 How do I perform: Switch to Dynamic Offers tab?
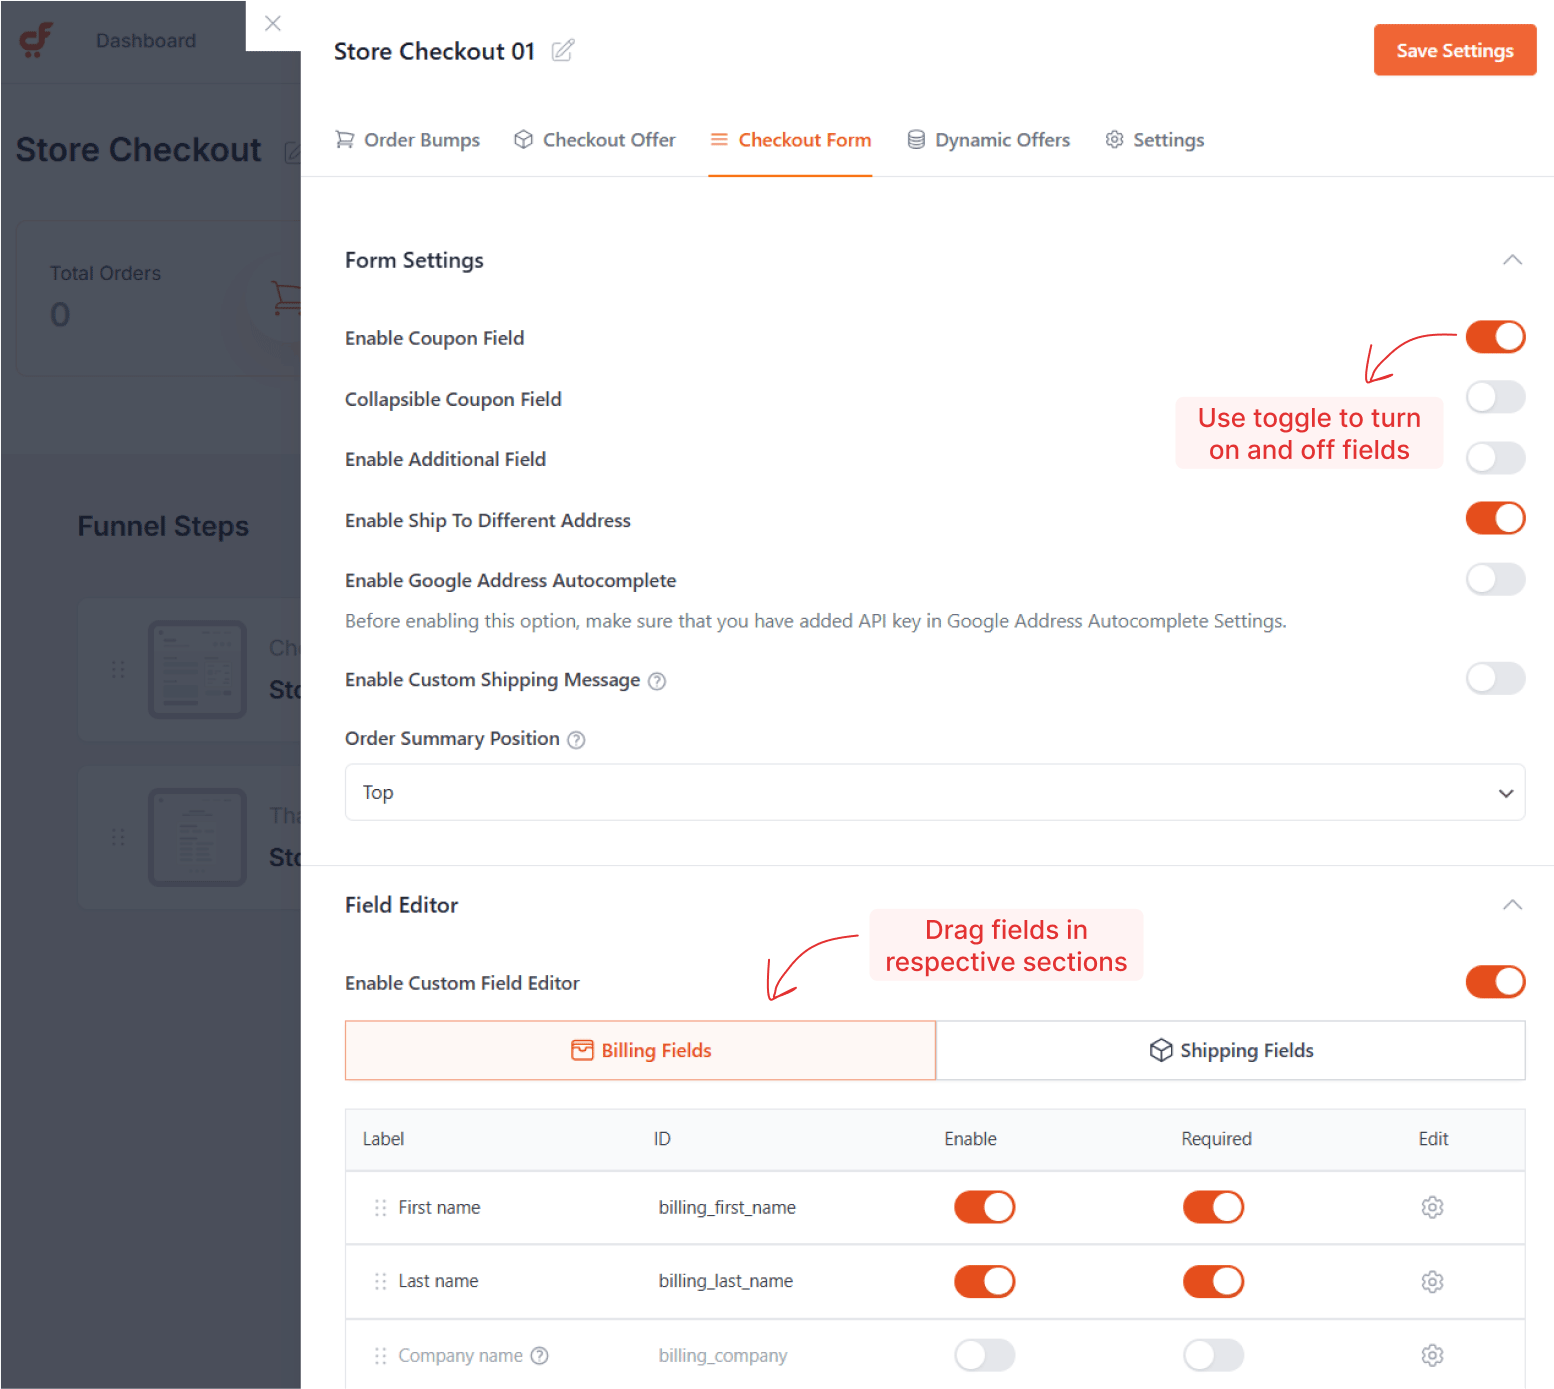click(988, 140)
